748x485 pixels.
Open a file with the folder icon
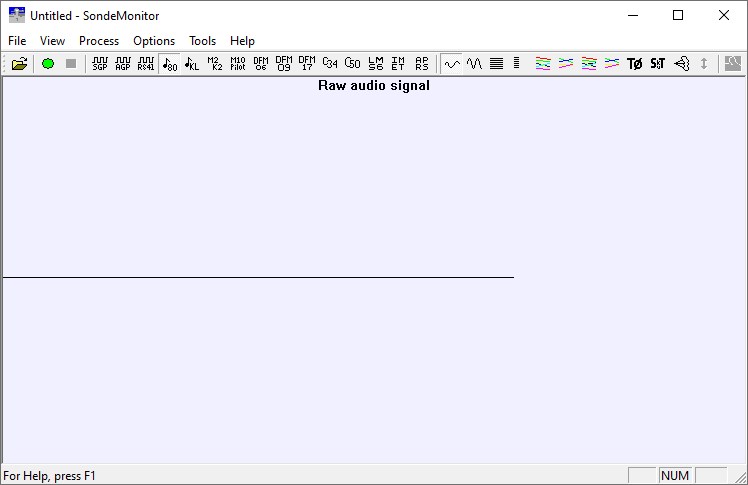(x=20, y=63)
